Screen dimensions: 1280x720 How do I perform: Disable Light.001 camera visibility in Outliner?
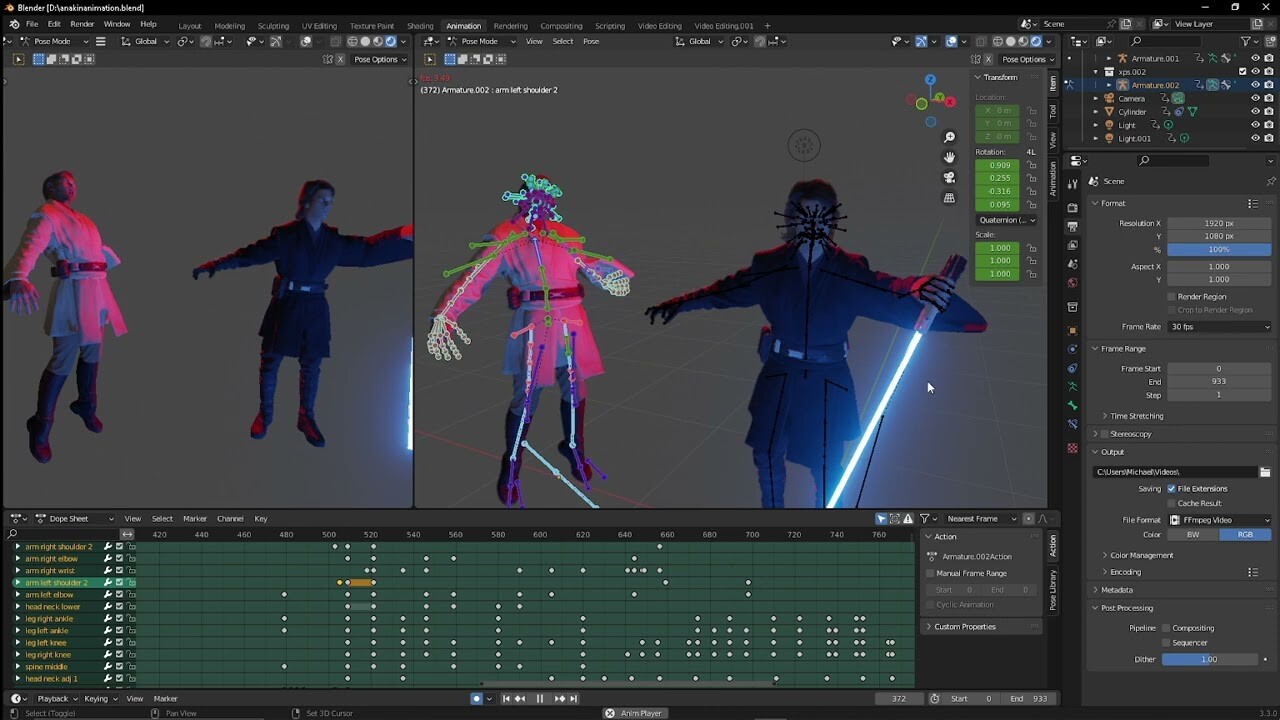click(1269, 137)
